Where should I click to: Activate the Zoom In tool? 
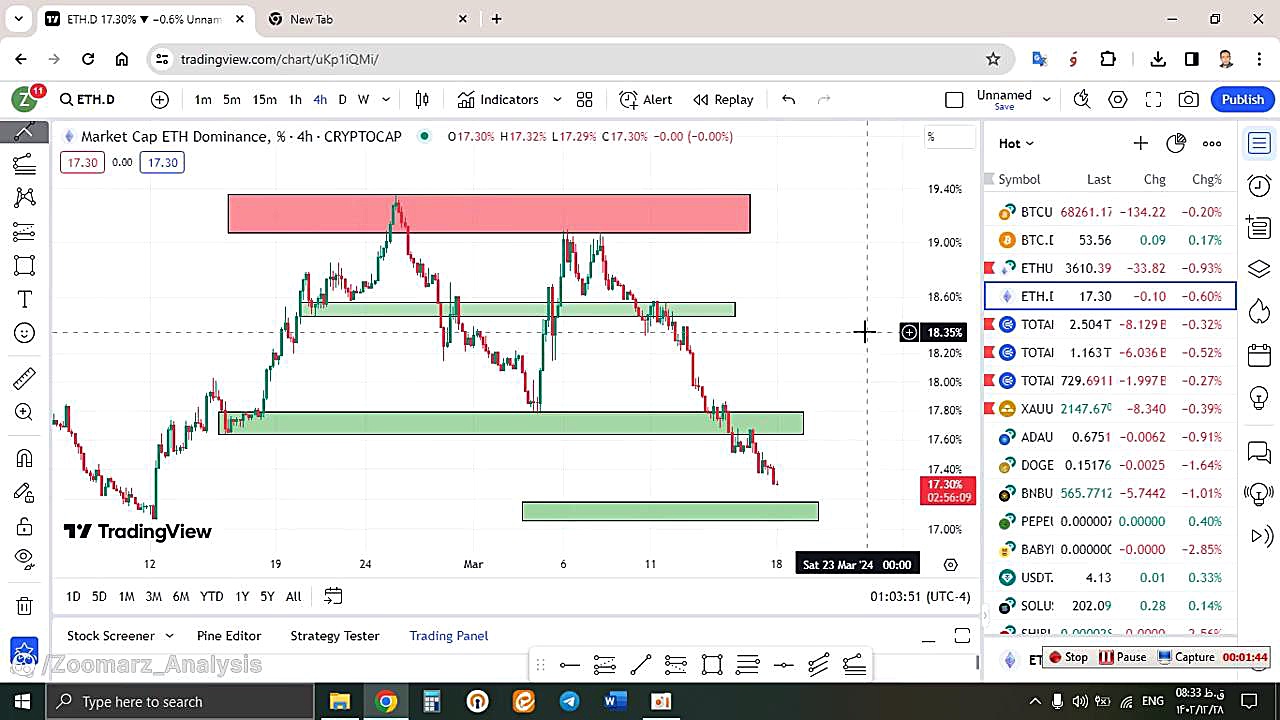[24, 413]
